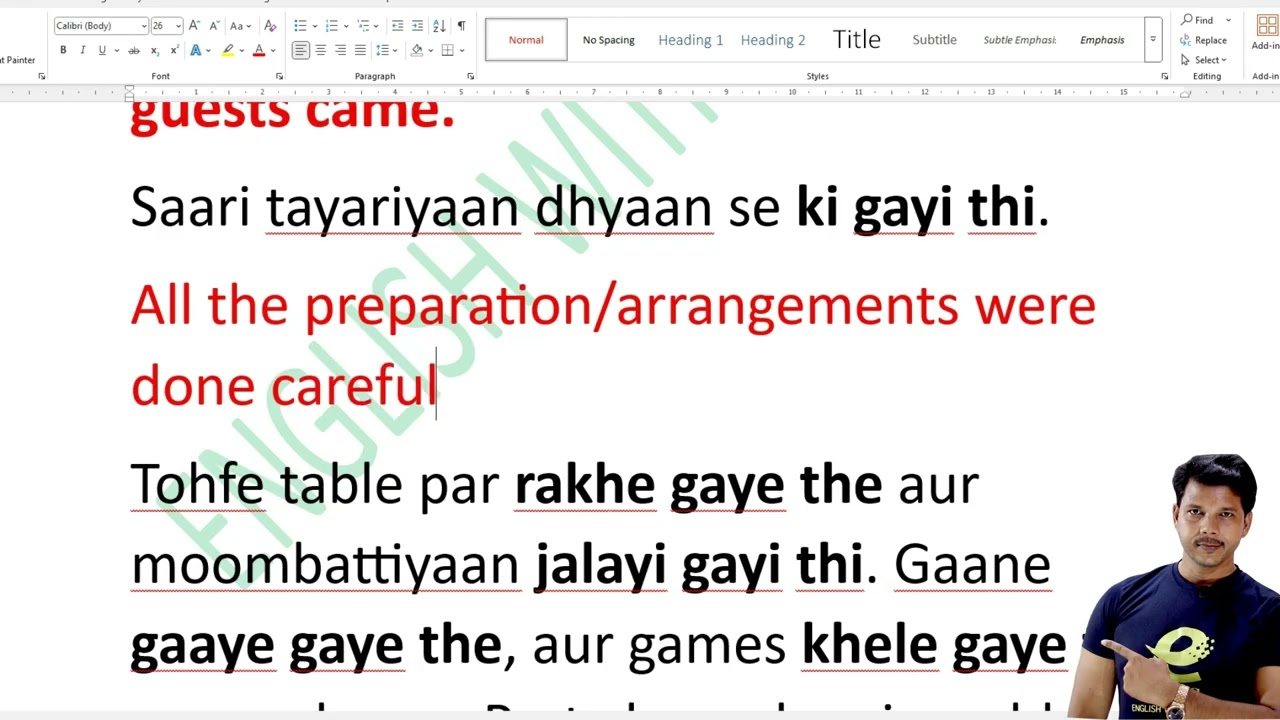The height and width of the screenshot is (720, 1280).
Task: Click Find in Editing group
Action: tap(1197, 20)
